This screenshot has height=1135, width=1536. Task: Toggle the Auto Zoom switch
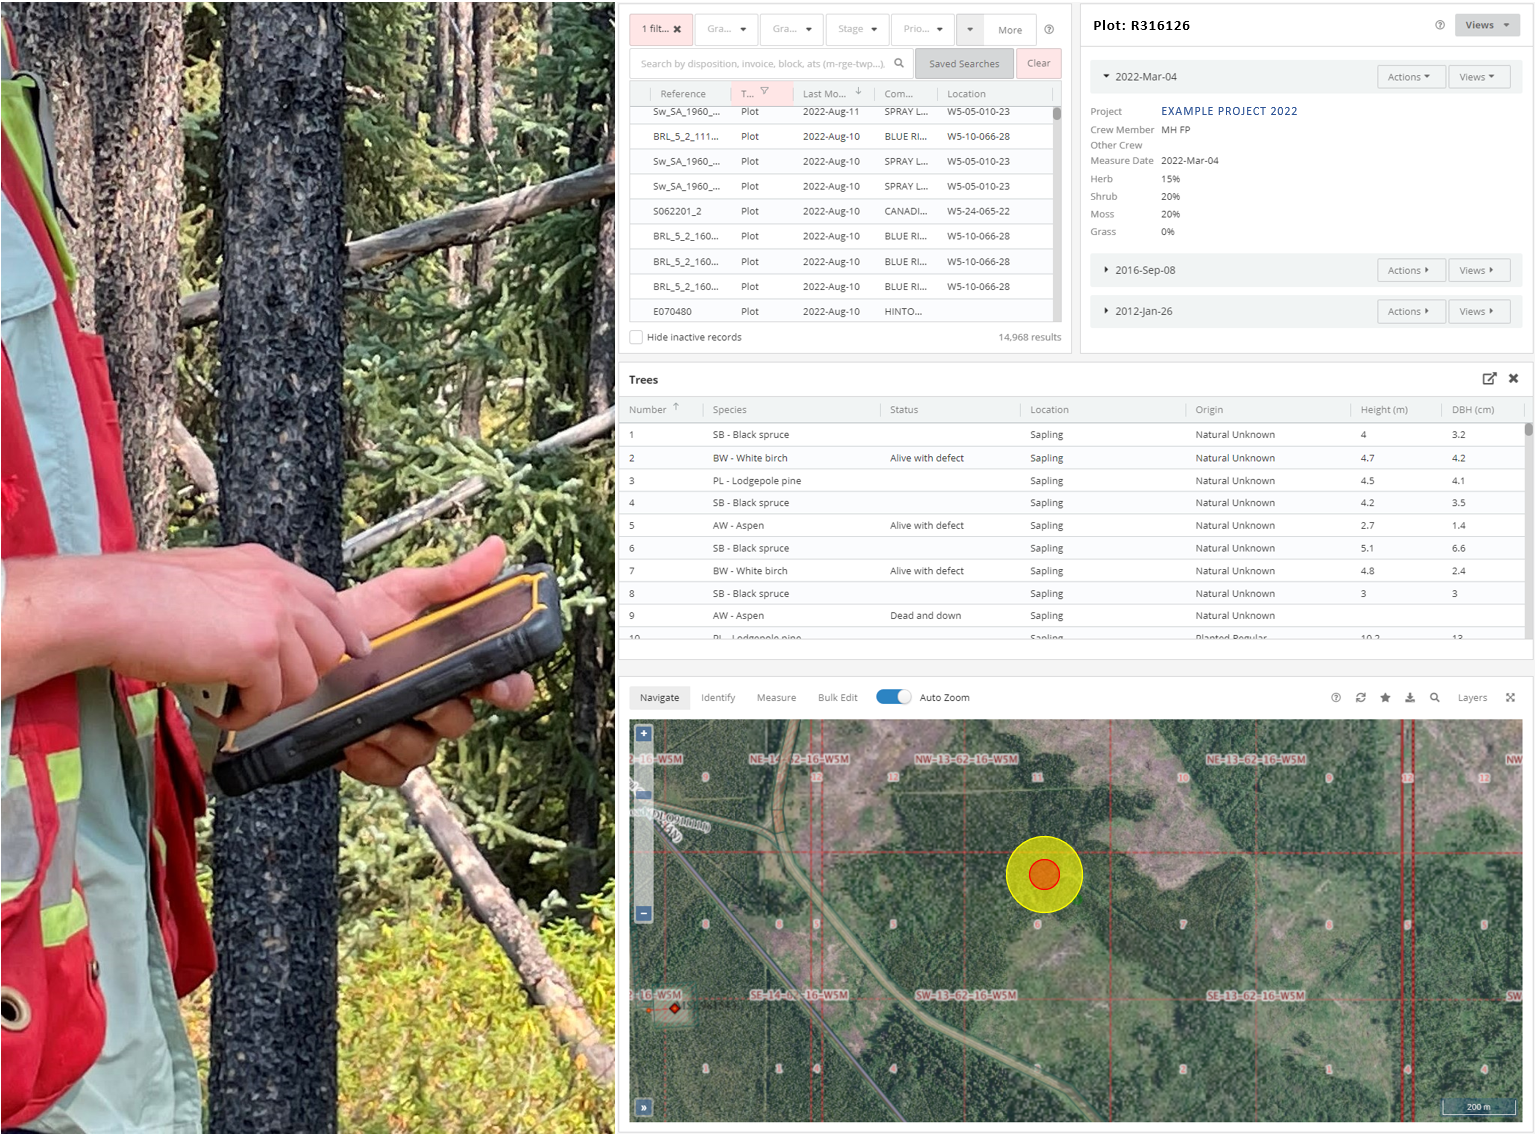tap(893, 697)
